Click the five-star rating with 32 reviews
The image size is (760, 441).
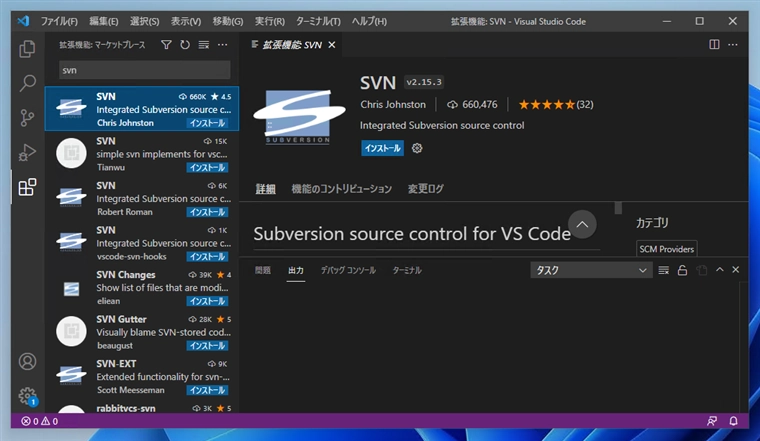point(556,105)
